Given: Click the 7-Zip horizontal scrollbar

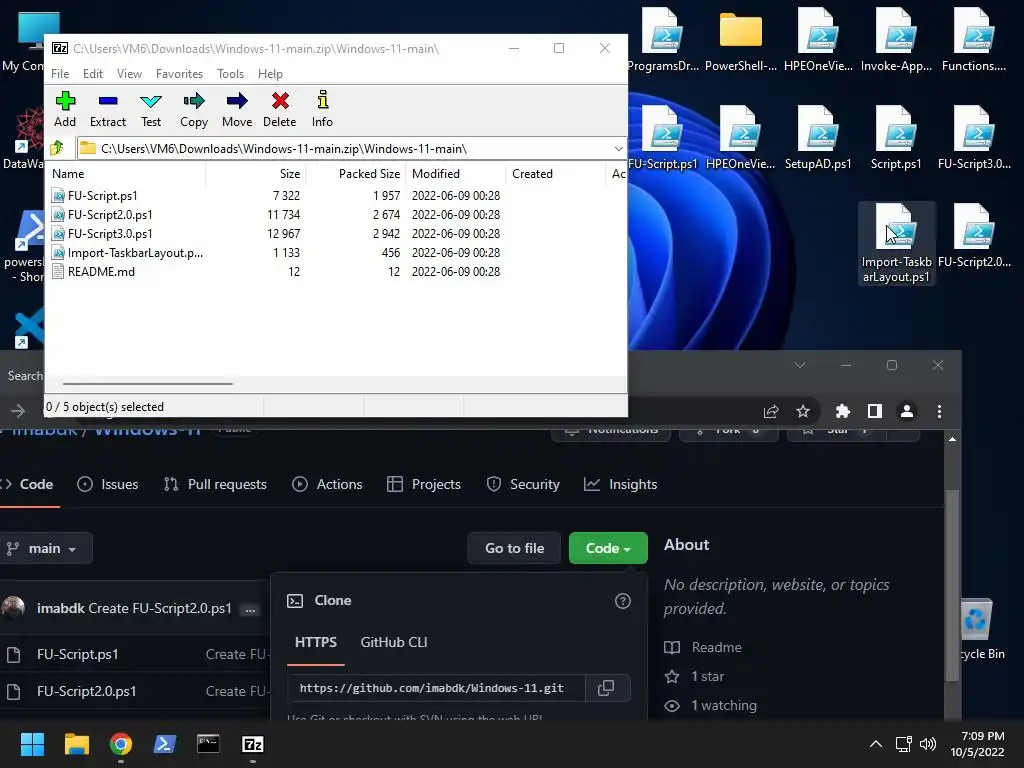Looking at the screenshot, I should [x=148, y=384].
